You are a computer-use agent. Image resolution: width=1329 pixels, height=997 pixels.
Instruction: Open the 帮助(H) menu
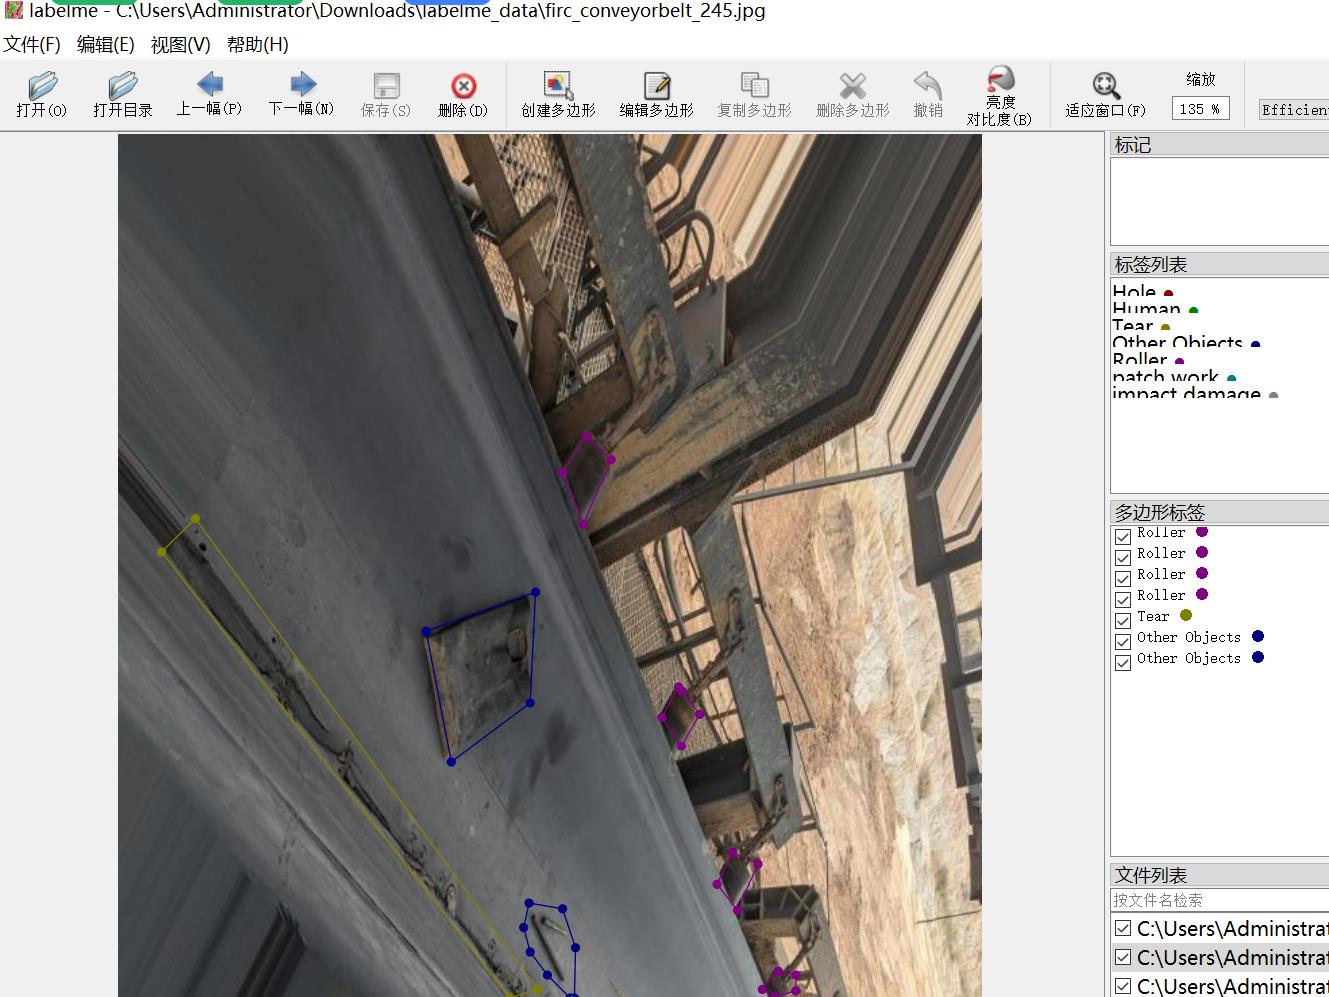pyautogui.click(x=257, y=44)
